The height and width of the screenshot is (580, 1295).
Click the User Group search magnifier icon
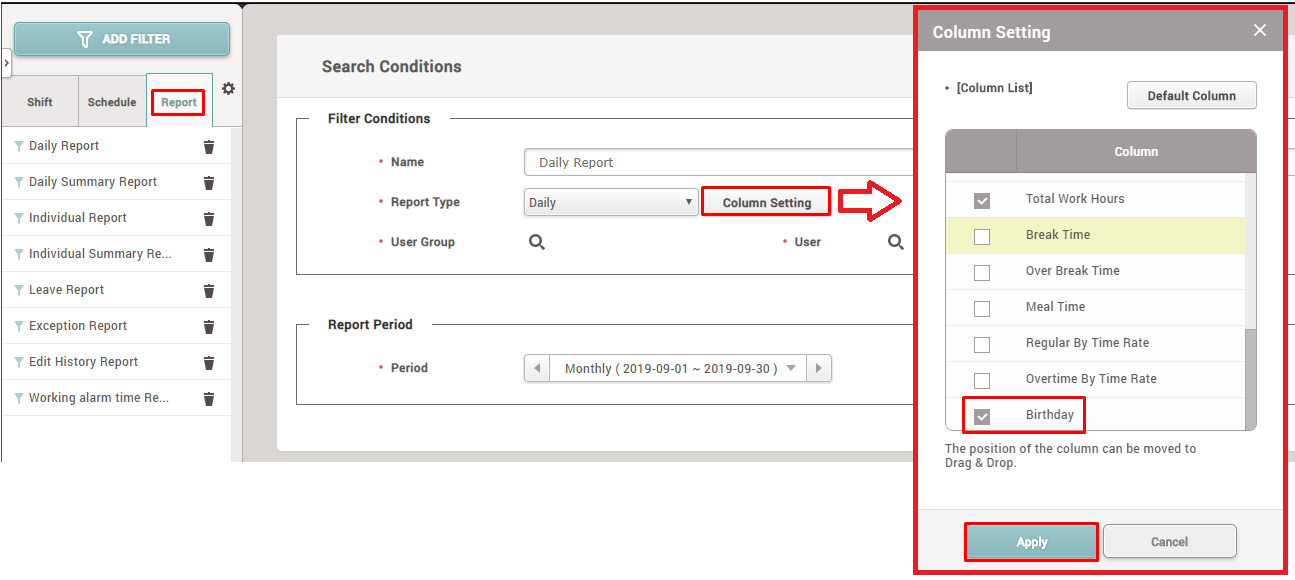537,242
